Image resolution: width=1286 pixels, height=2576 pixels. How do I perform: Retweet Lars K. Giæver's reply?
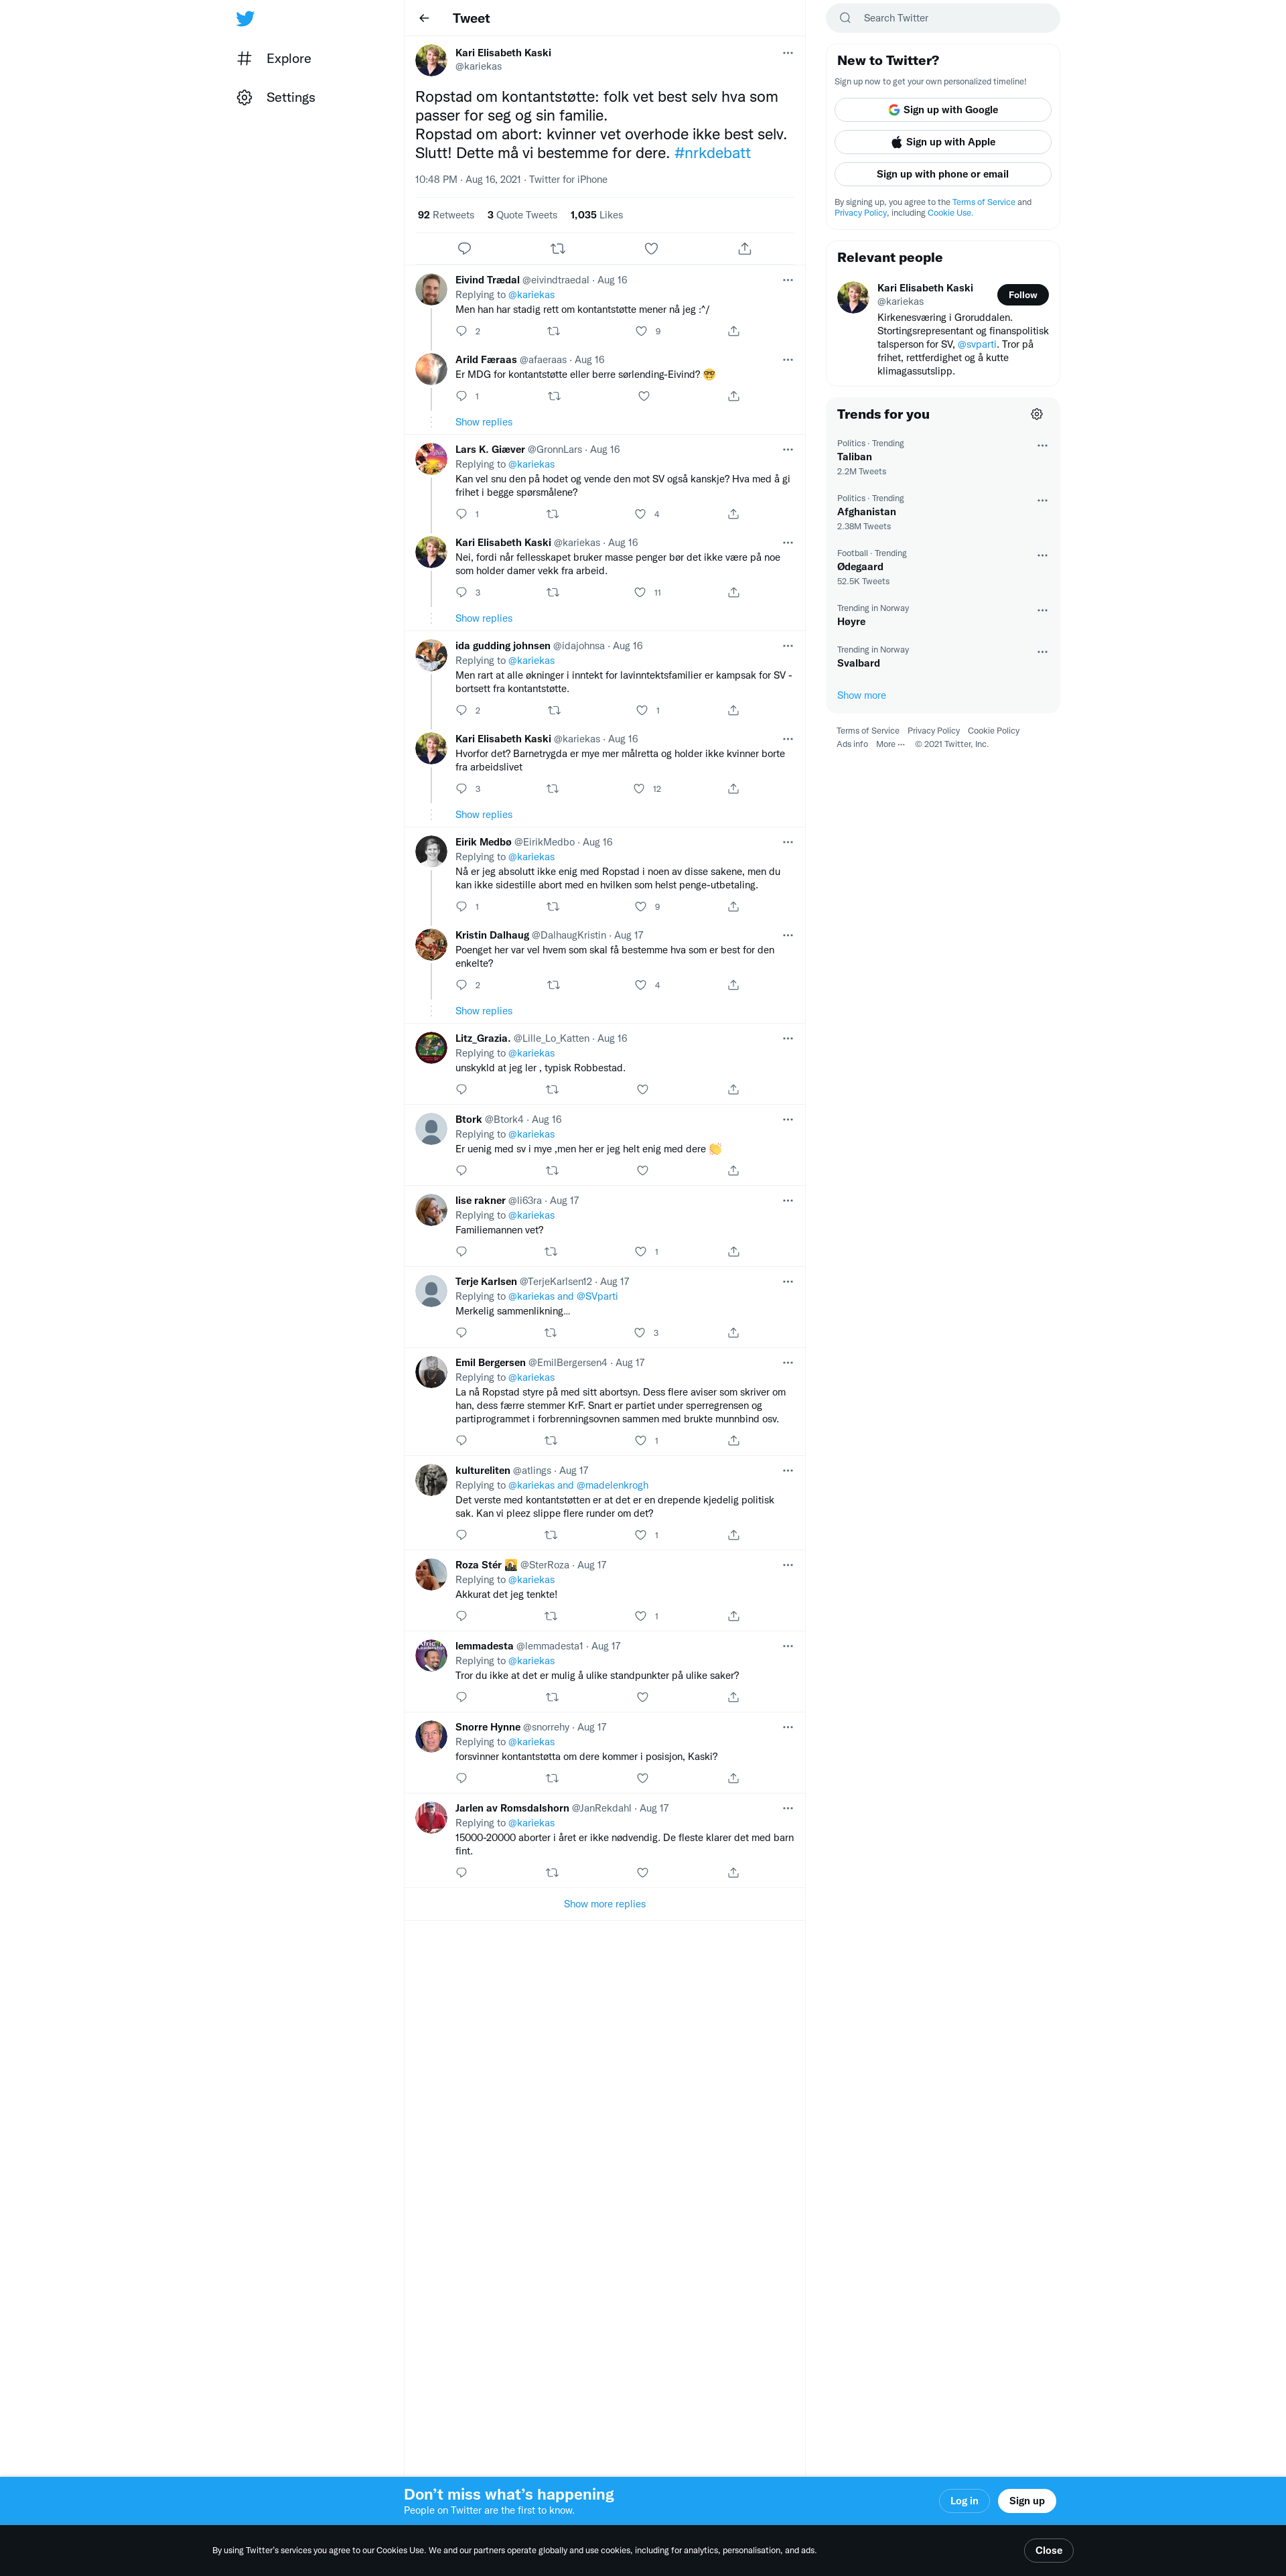click(x=552, y=514)
